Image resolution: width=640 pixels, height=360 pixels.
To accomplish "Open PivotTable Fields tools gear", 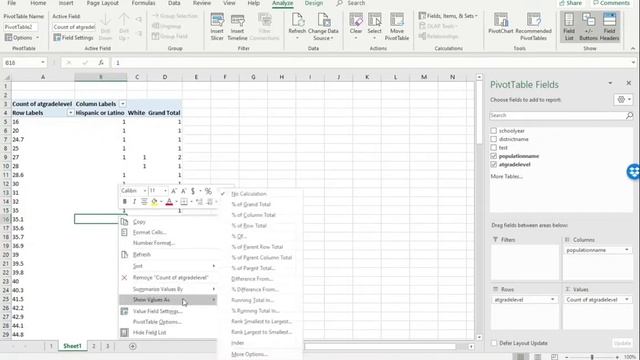I will pyautogui.click(x=623, y=100).
